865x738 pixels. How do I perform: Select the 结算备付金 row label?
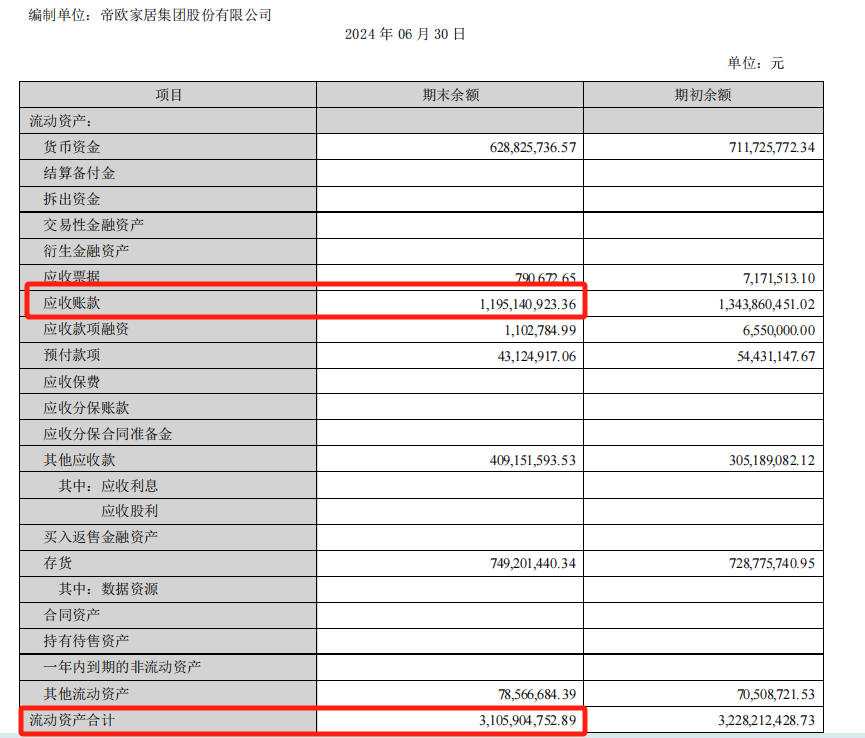pyautogui.click(x=79, y=173)
